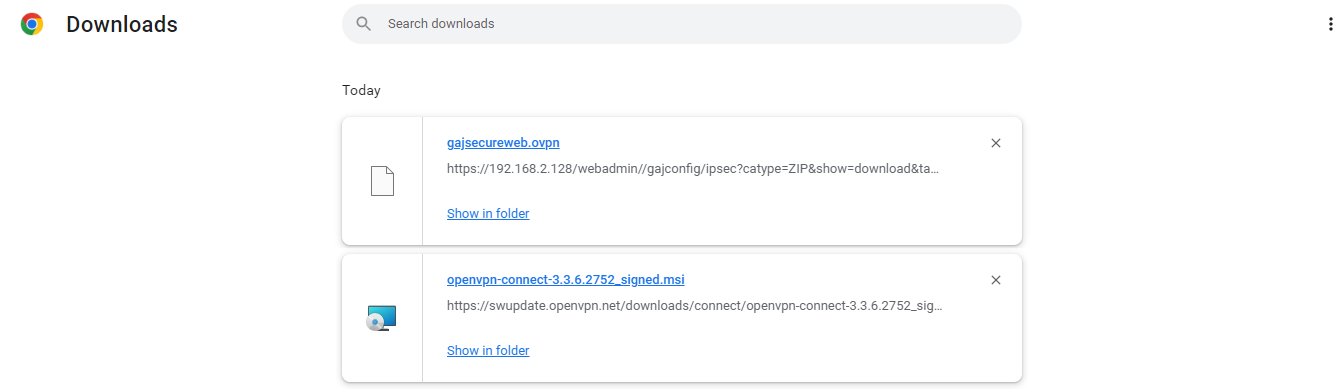Click the 192.168.2.128 webadmin source URL

click(693, 169)
